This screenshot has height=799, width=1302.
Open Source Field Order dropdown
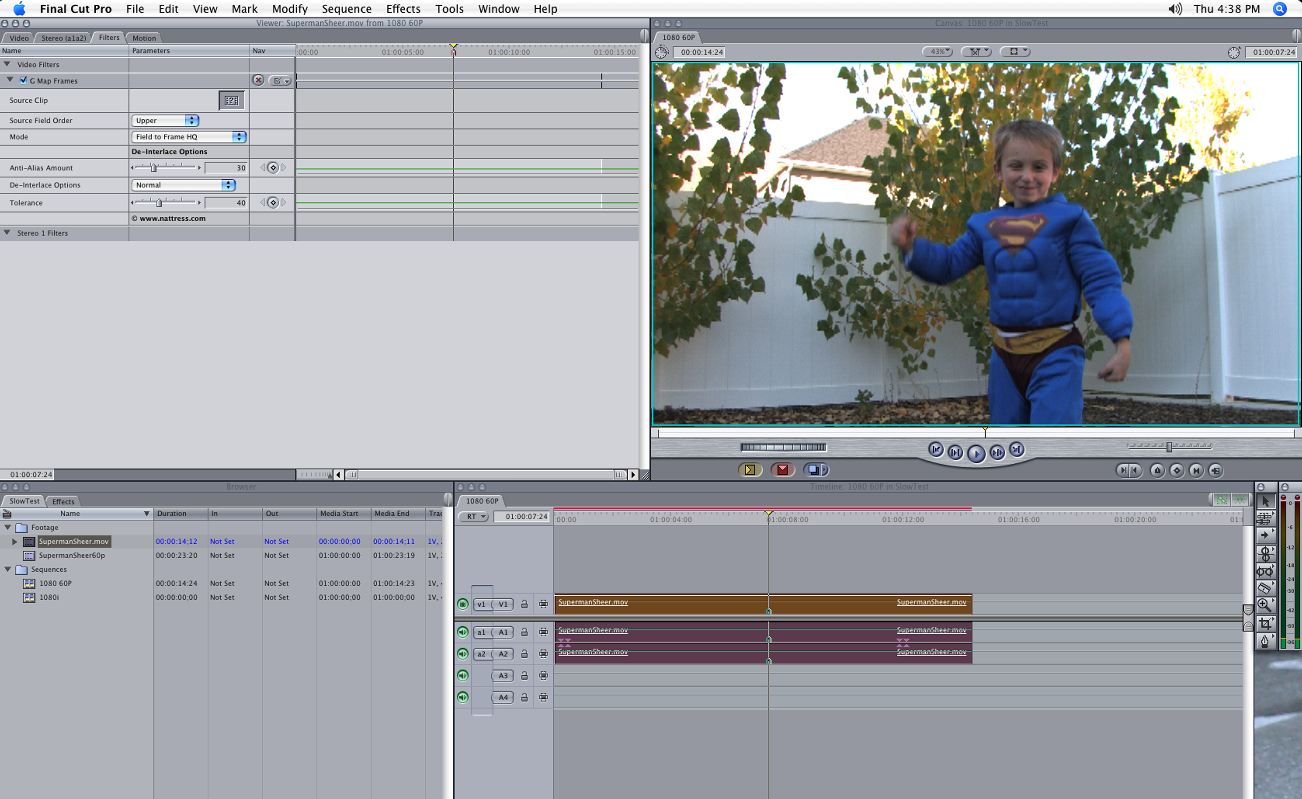click(x=165, y=120)
